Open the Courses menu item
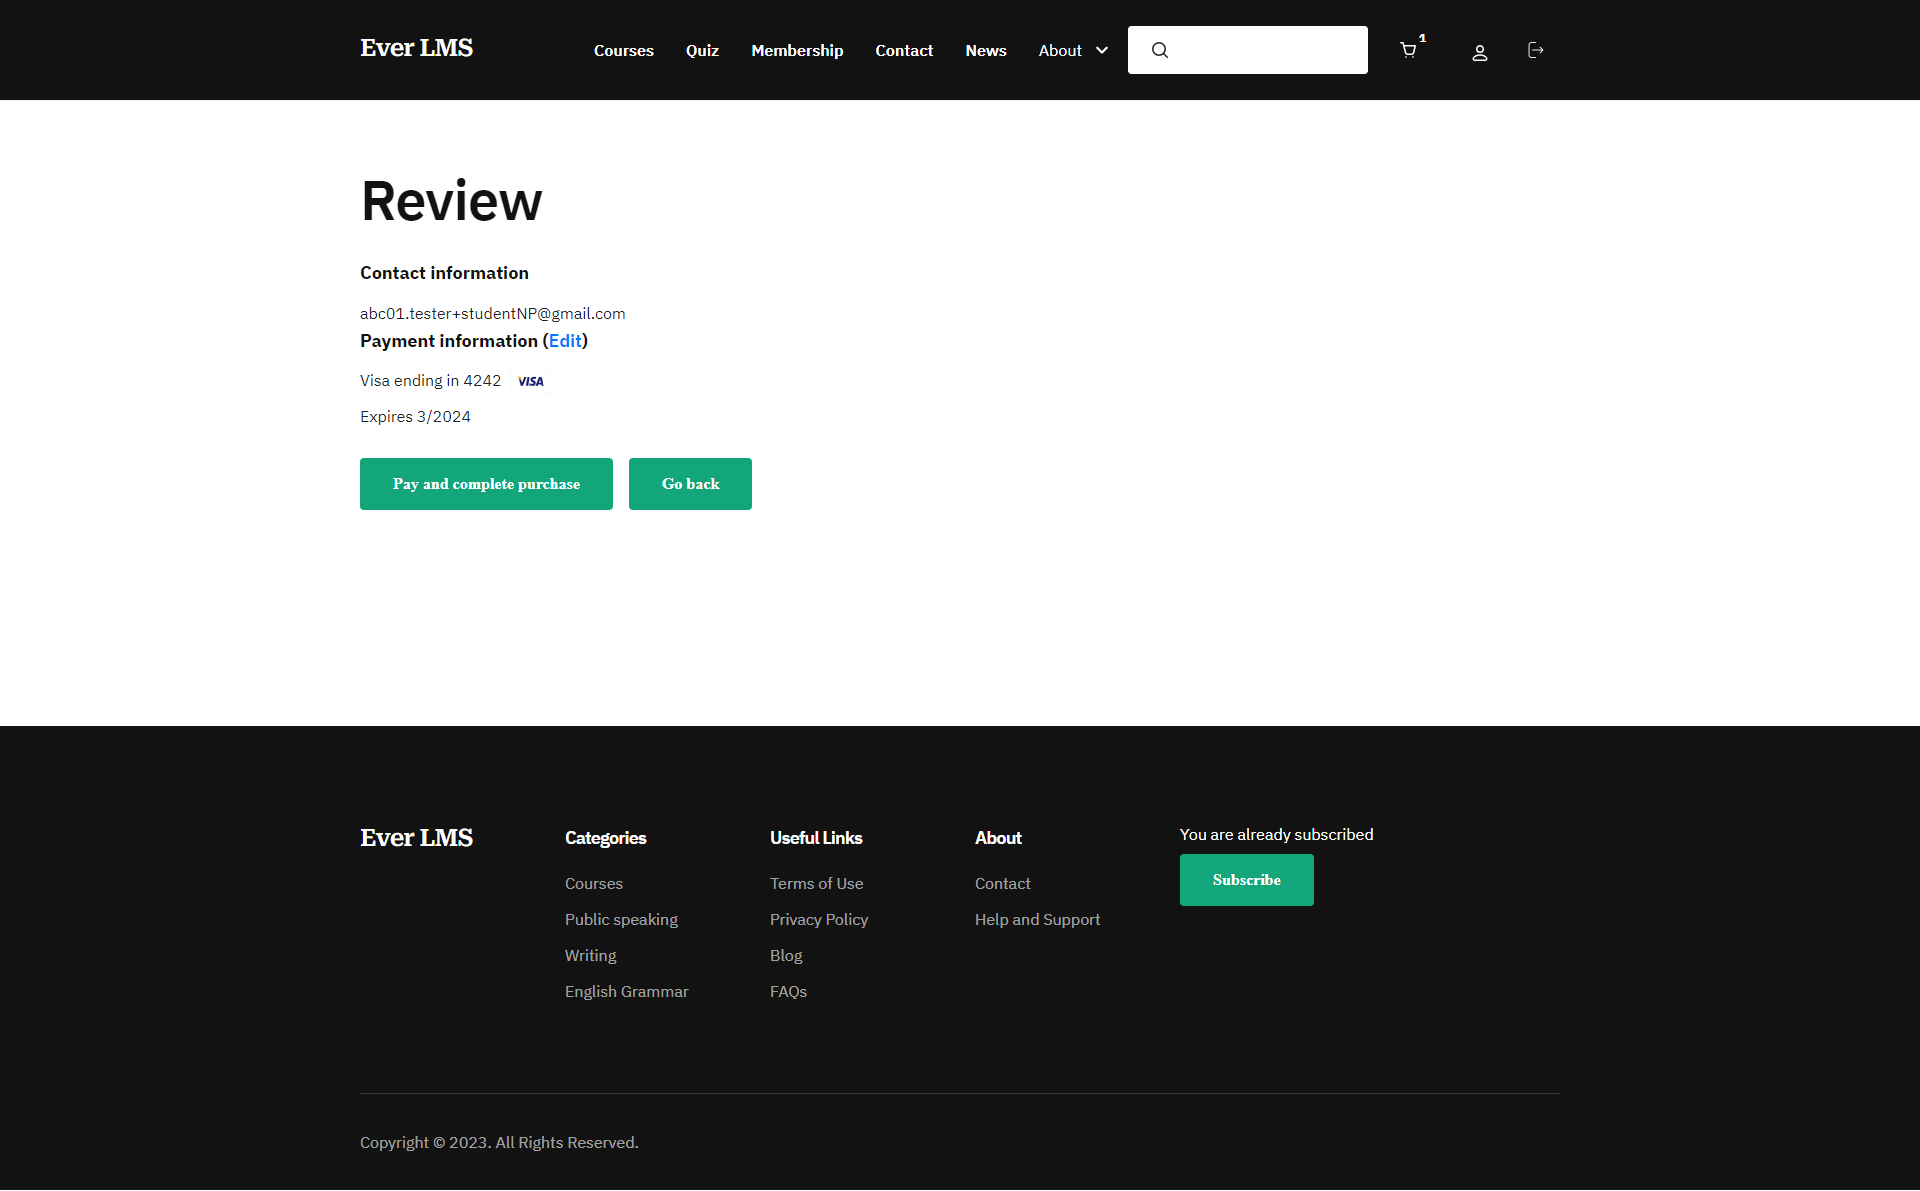Screen dimensions: 1920x1191 624,50
